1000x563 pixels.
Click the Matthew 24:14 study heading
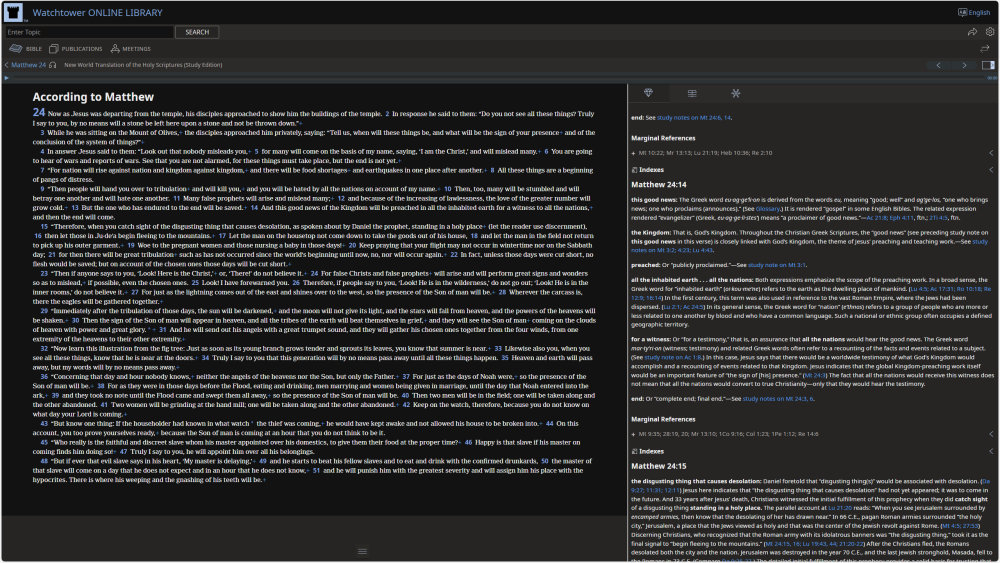point(659,184)
